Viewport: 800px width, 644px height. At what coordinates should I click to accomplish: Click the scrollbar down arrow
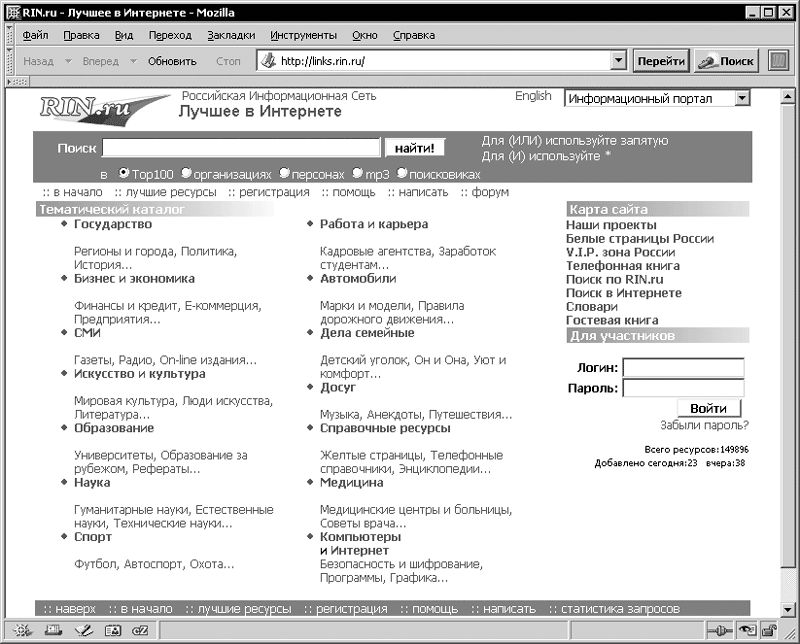[x=788, y=609]
